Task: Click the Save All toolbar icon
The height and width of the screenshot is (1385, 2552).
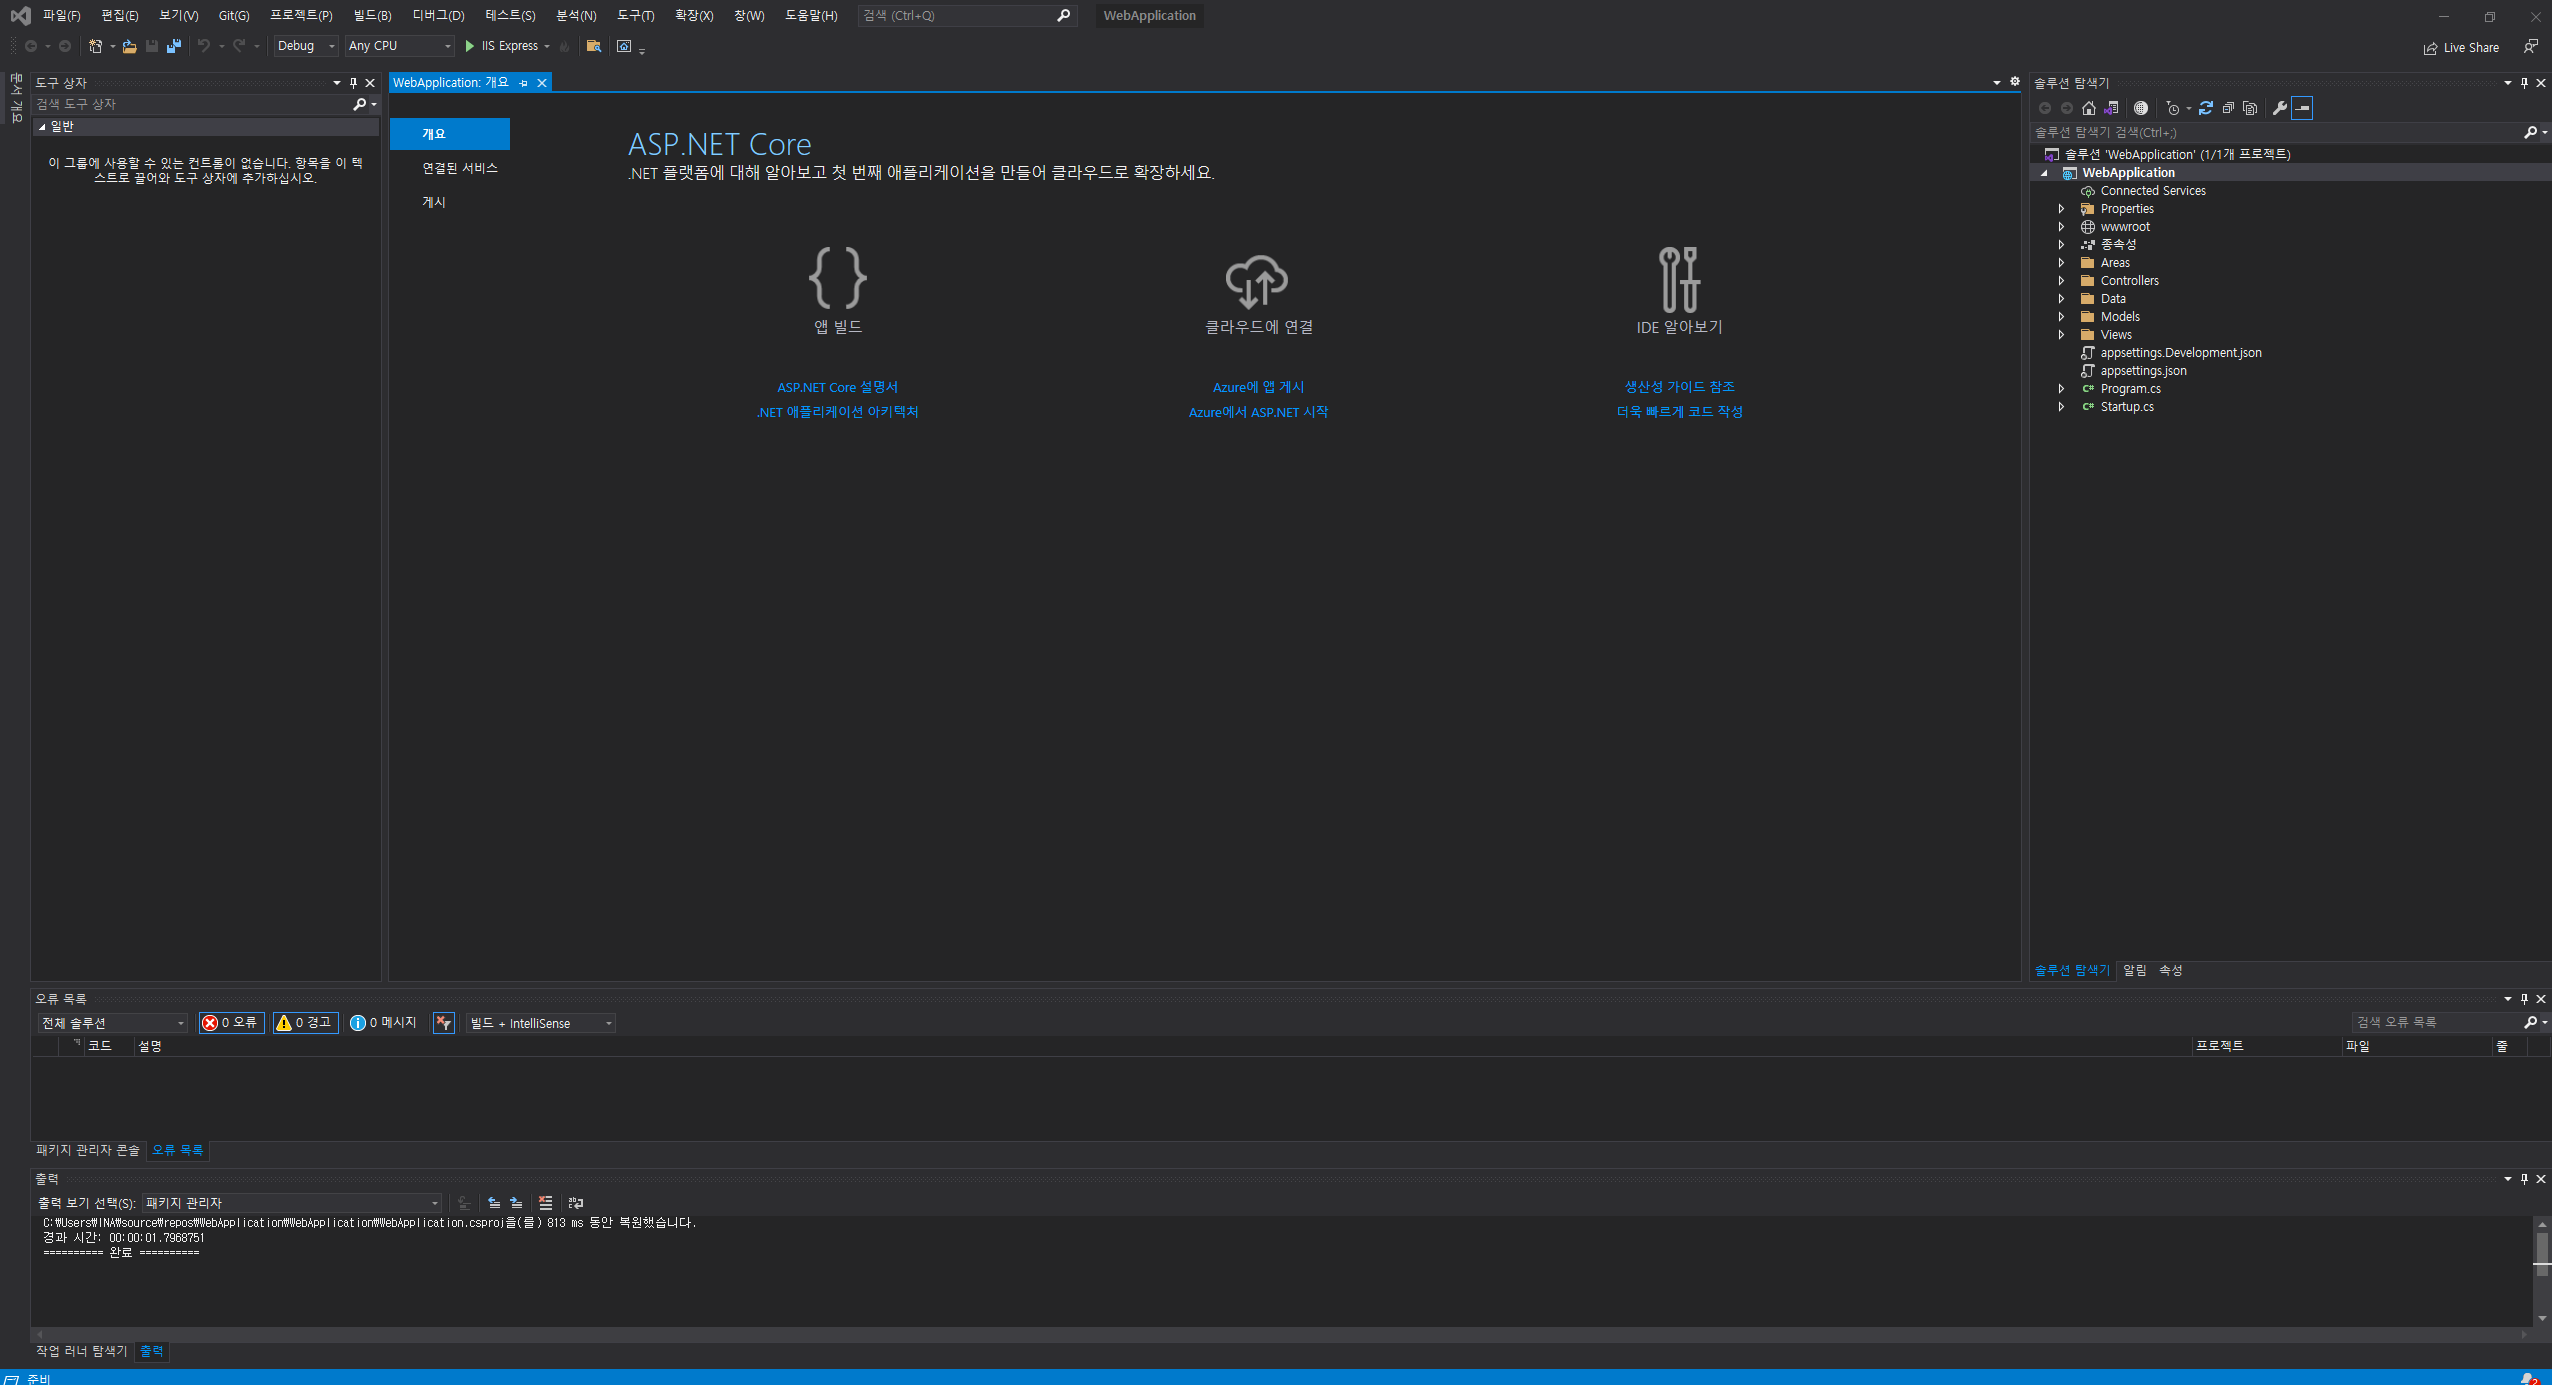Action: point(174,46)
